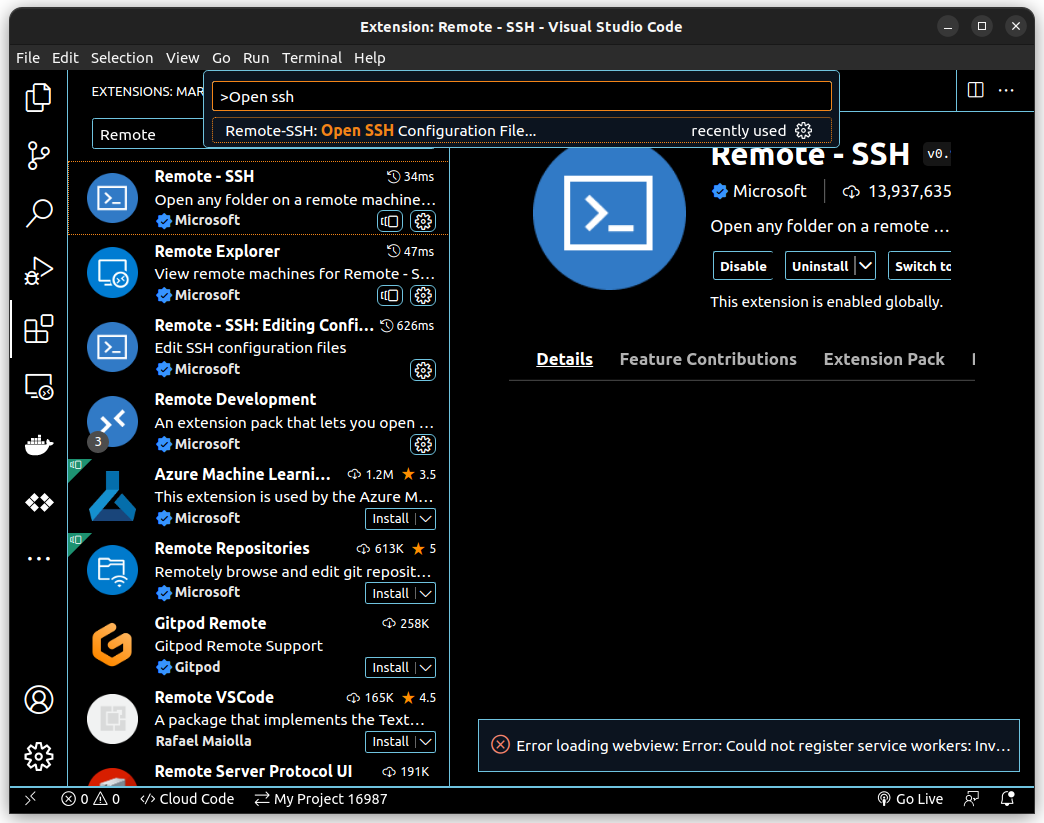Open the Run and Debug view
The image size is (1044, 823).
pyautogui.click(x=38, y=271)
